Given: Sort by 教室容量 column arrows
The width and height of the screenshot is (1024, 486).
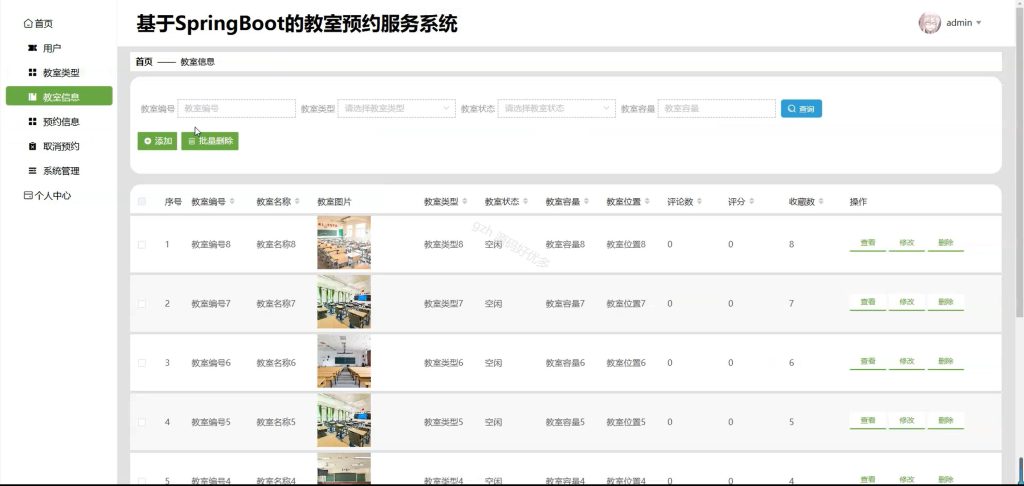Looking at the screenshot, I should pyautogui.click(x=586, y=201).
